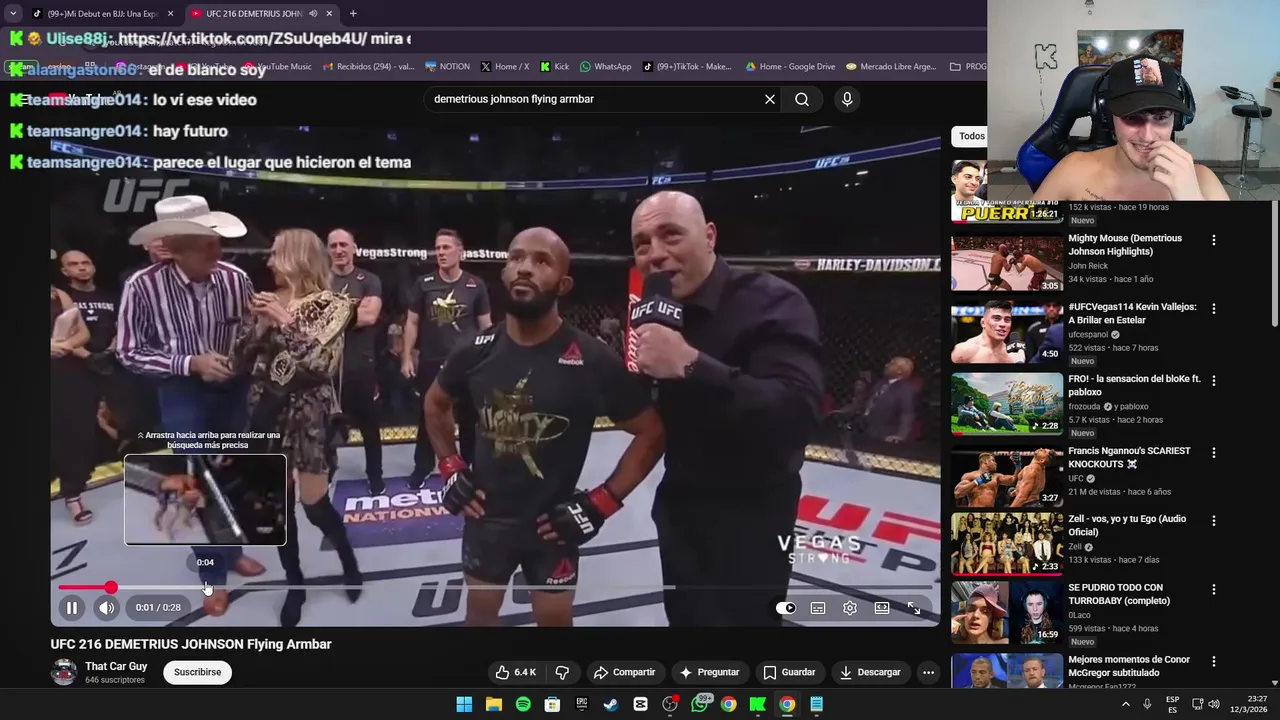Pause the video playback
This screenshot has width=1280, height=720.
pos(72,607)
